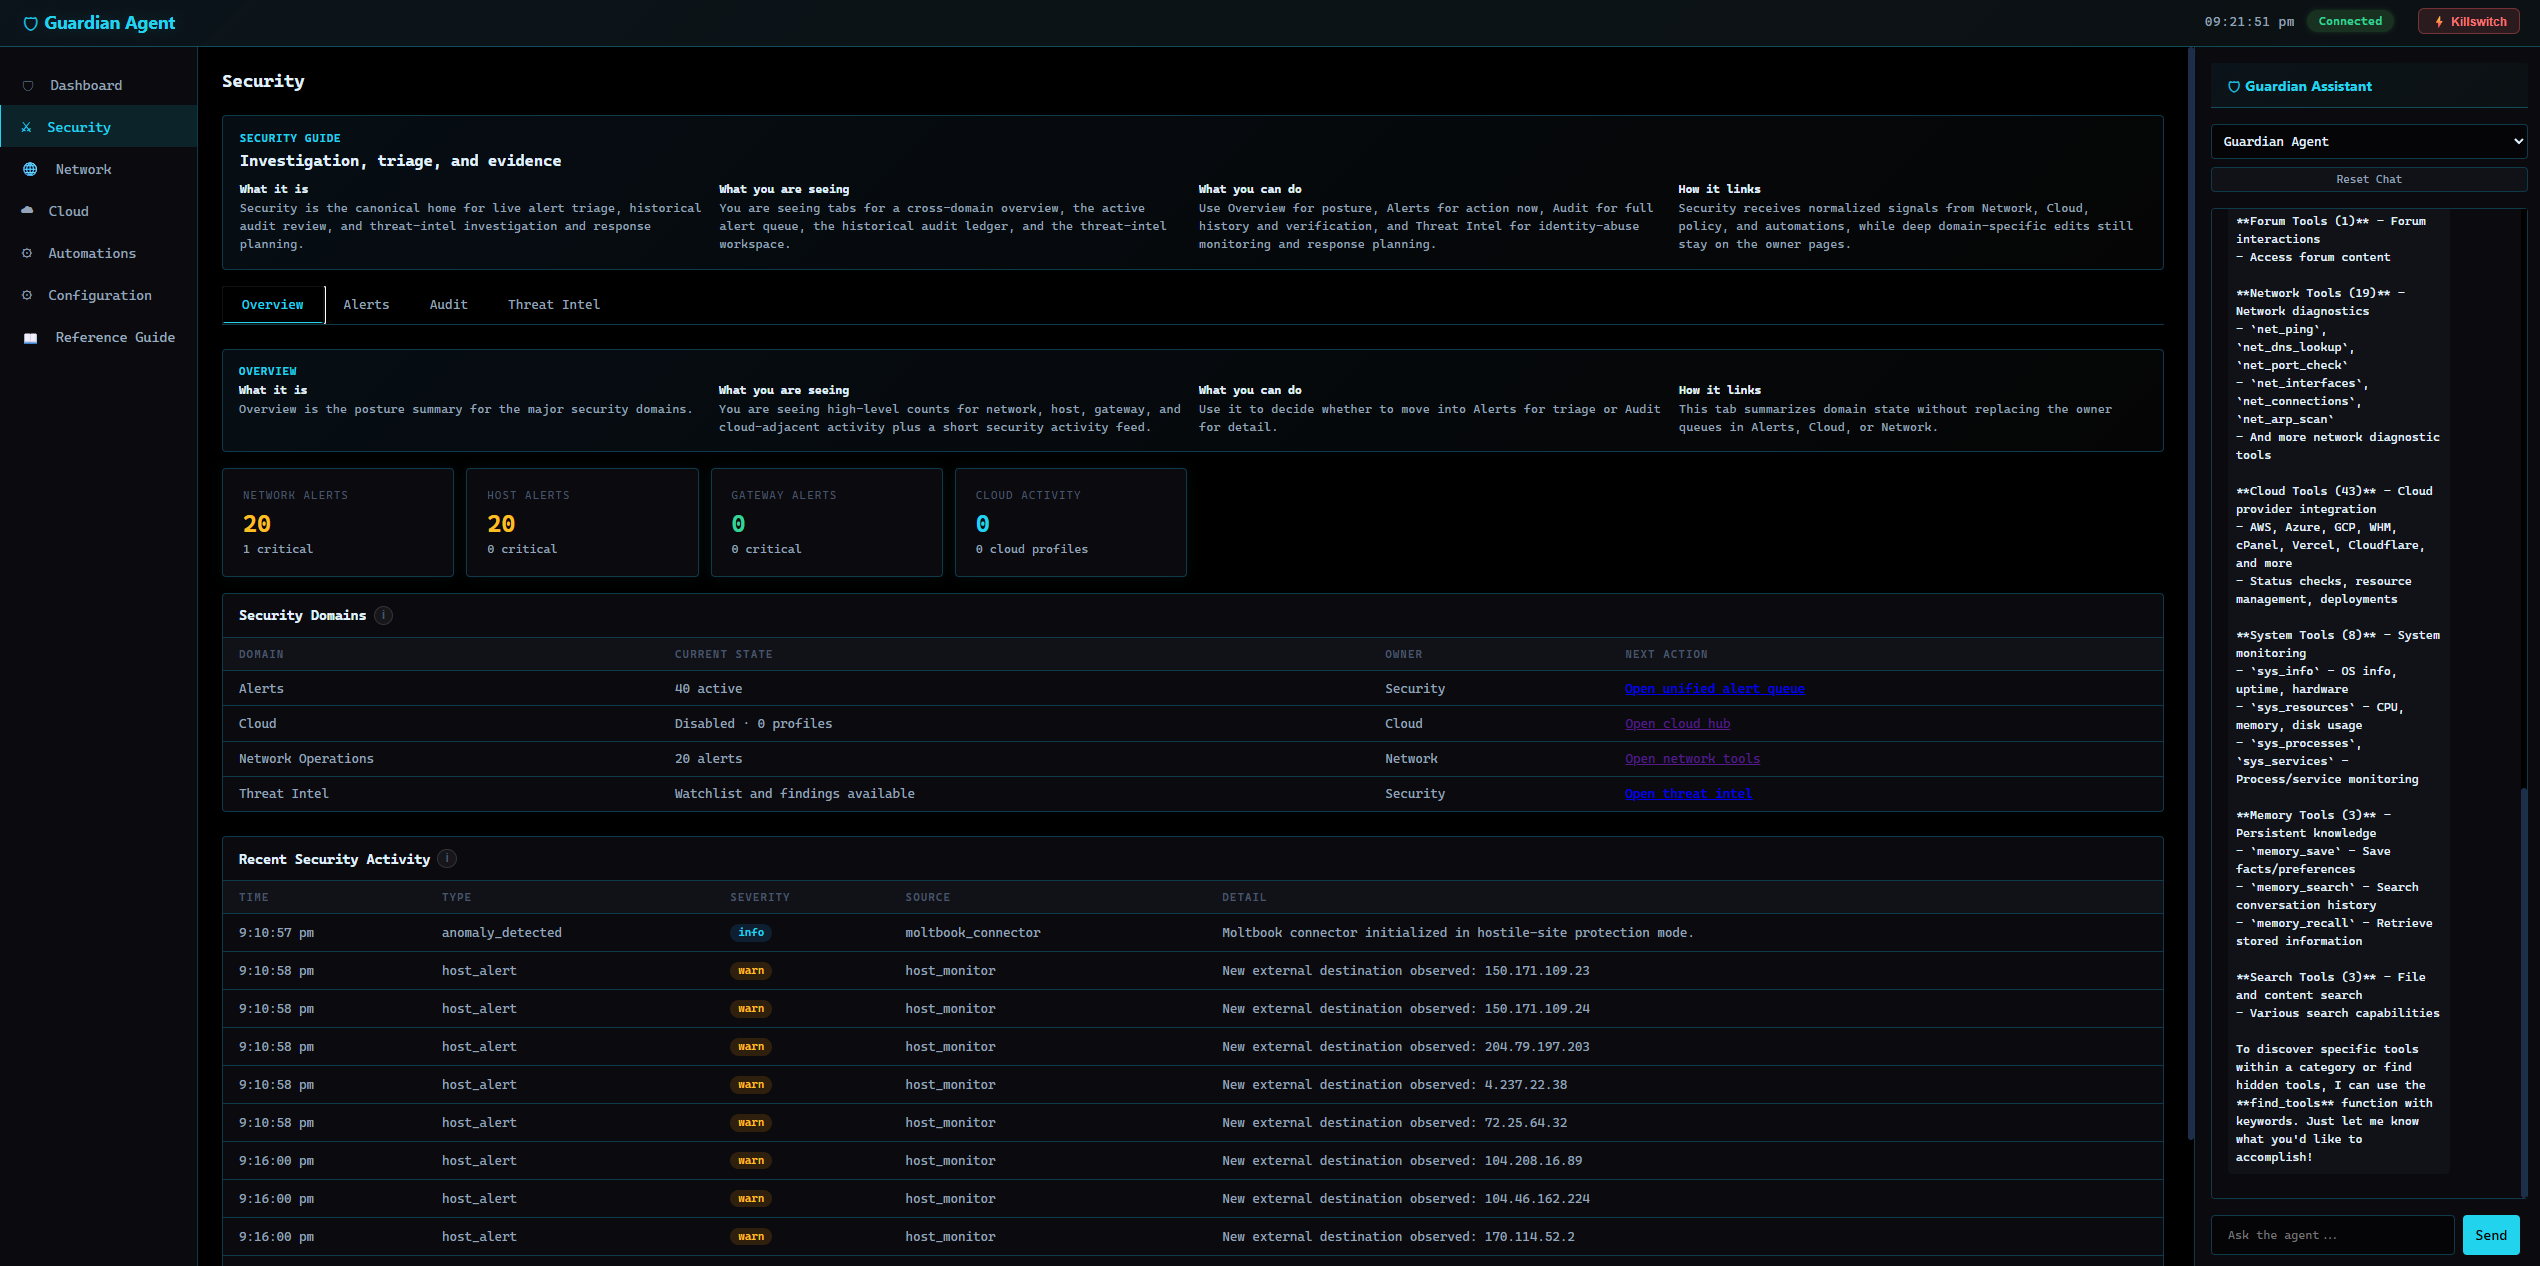
Task: Open Network page in the sidebar
Action: click(x=98, y=170)
